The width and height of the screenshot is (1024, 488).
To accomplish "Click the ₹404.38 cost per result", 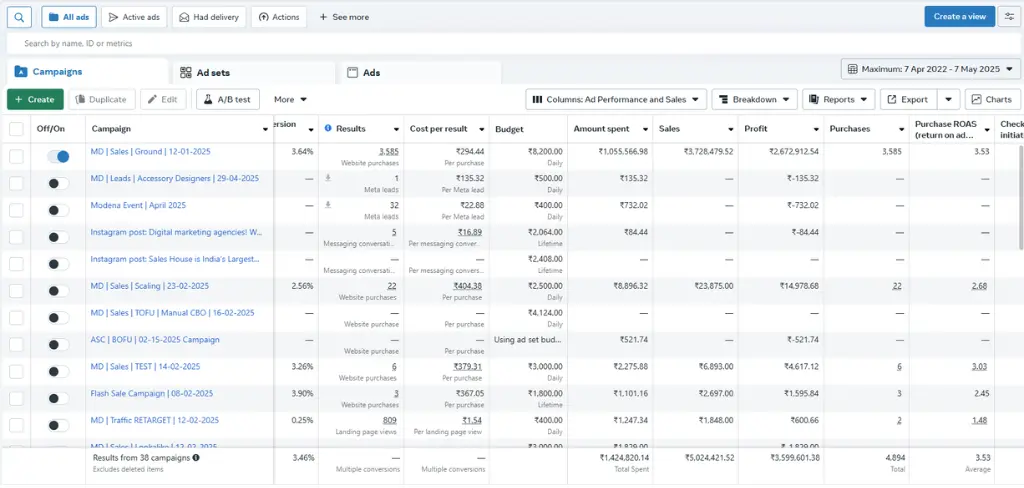I will (468, 285).
